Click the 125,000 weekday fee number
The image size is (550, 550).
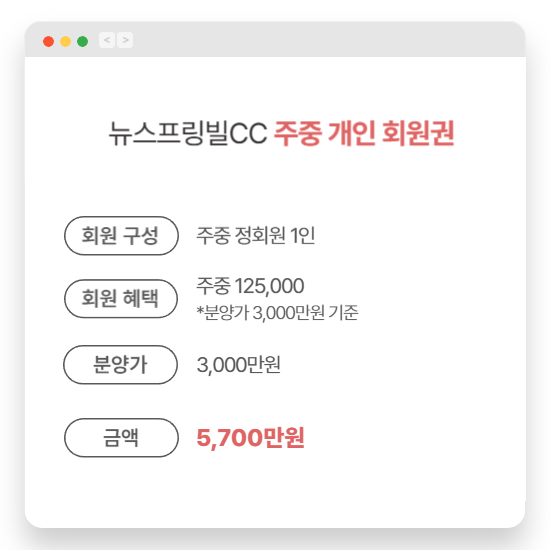pyautogui.click(x=269, y=286)
